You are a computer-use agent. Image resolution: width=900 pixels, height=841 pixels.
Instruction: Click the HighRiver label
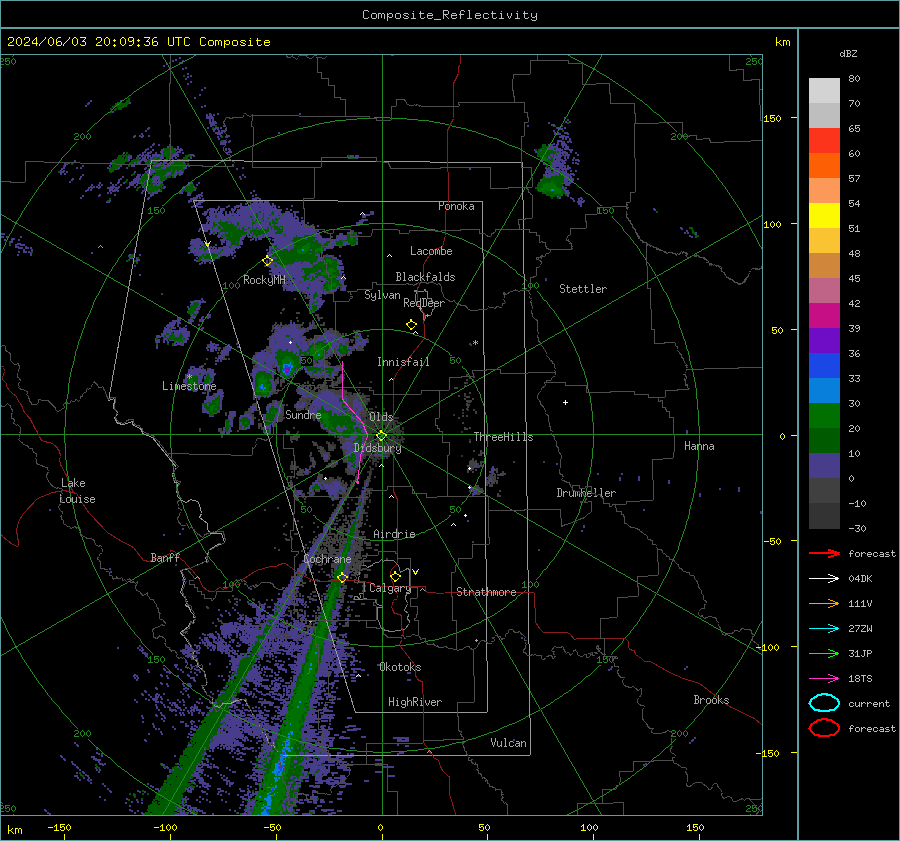point(415,702)
